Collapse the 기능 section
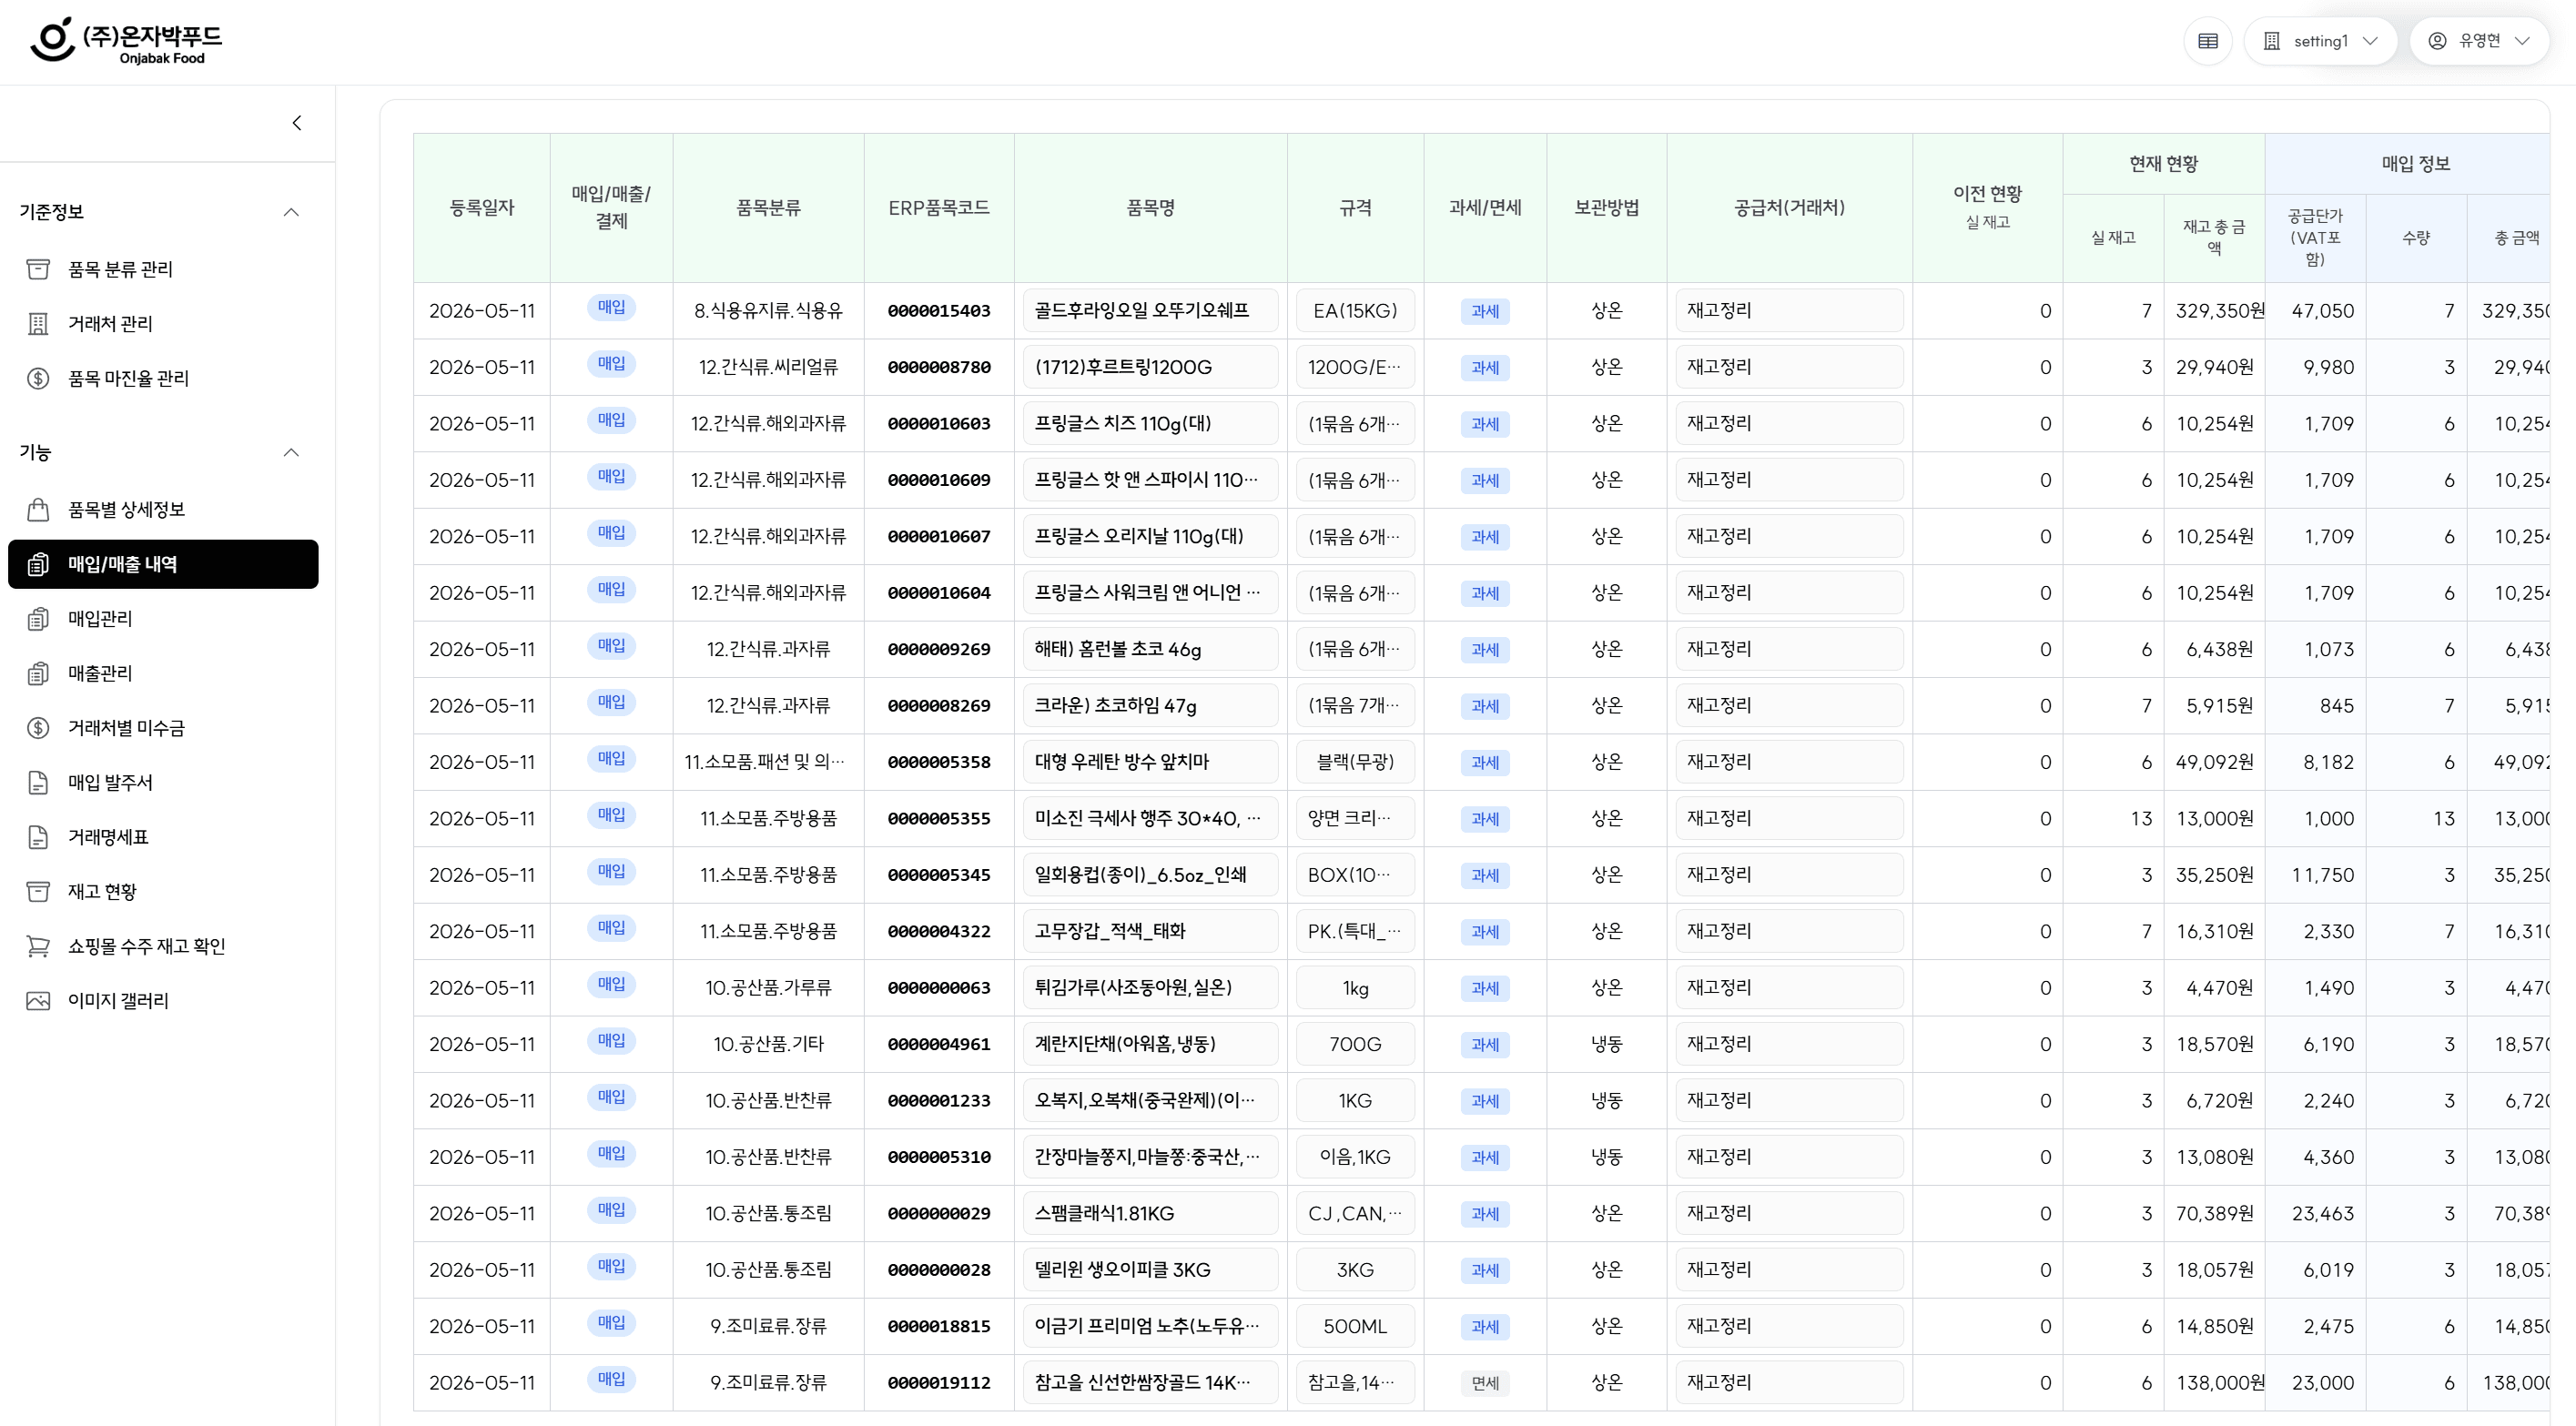2576x1426 pixels. [x=291, y=453]
